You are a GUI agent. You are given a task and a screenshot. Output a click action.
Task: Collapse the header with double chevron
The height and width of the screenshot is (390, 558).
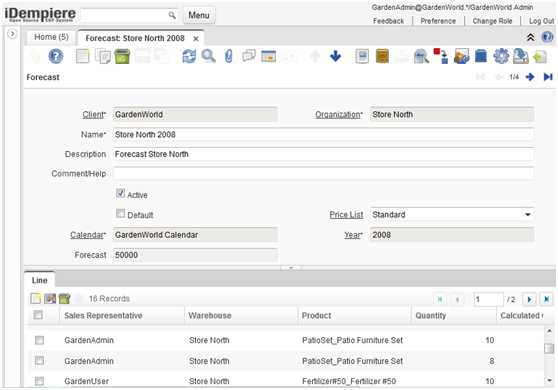coord(530,37)
